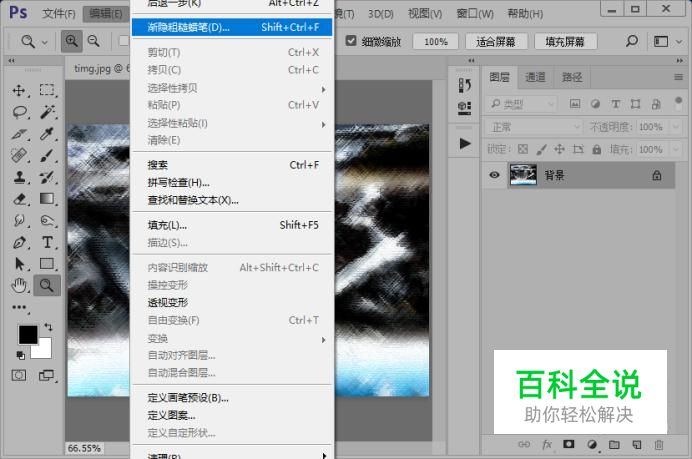
Task: Select the Crop tool
Action: point(19,134)
